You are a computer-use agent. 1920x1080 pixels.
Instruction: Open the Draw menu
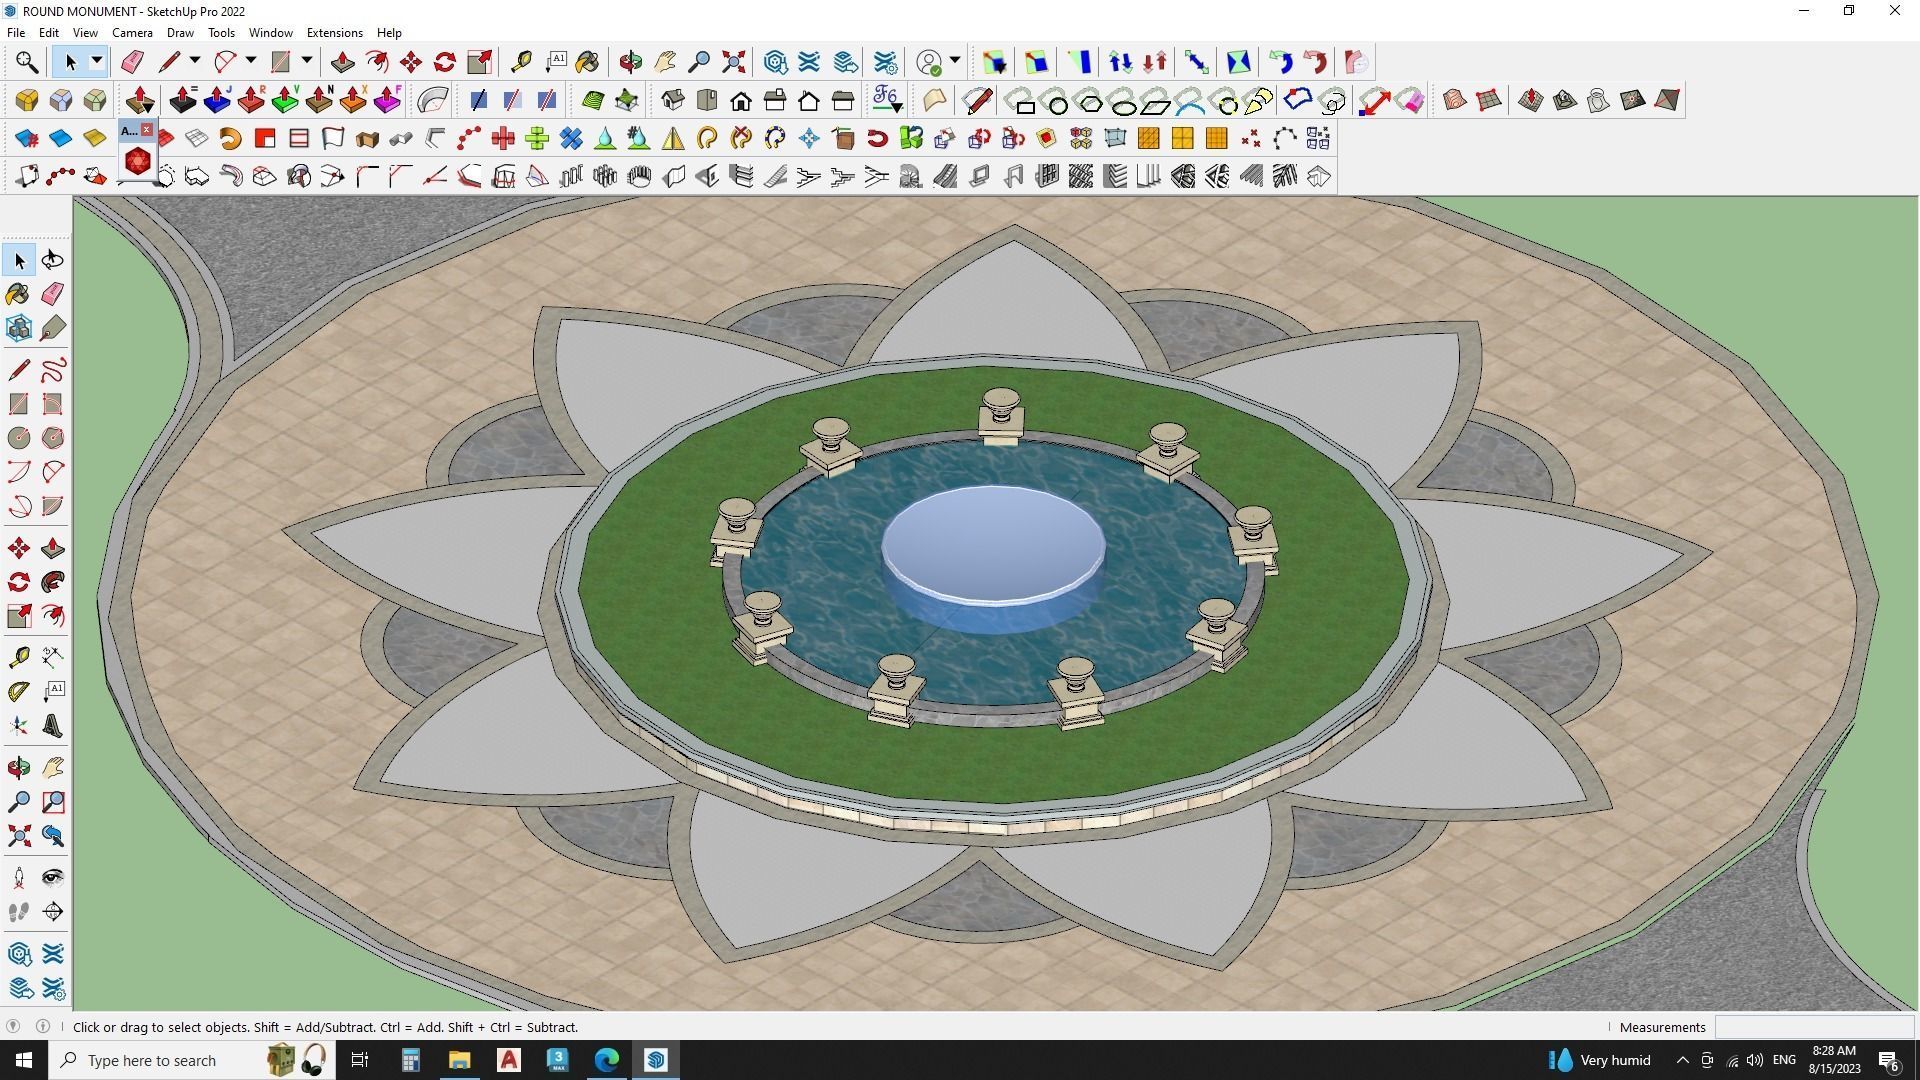180,32
